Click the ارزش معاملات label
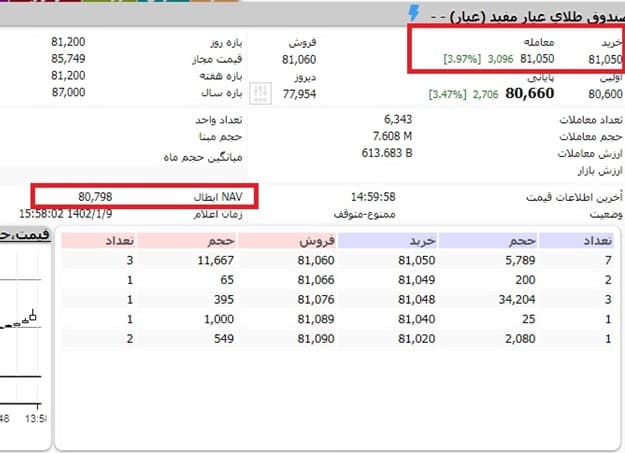625x453 pixels. 590,154
